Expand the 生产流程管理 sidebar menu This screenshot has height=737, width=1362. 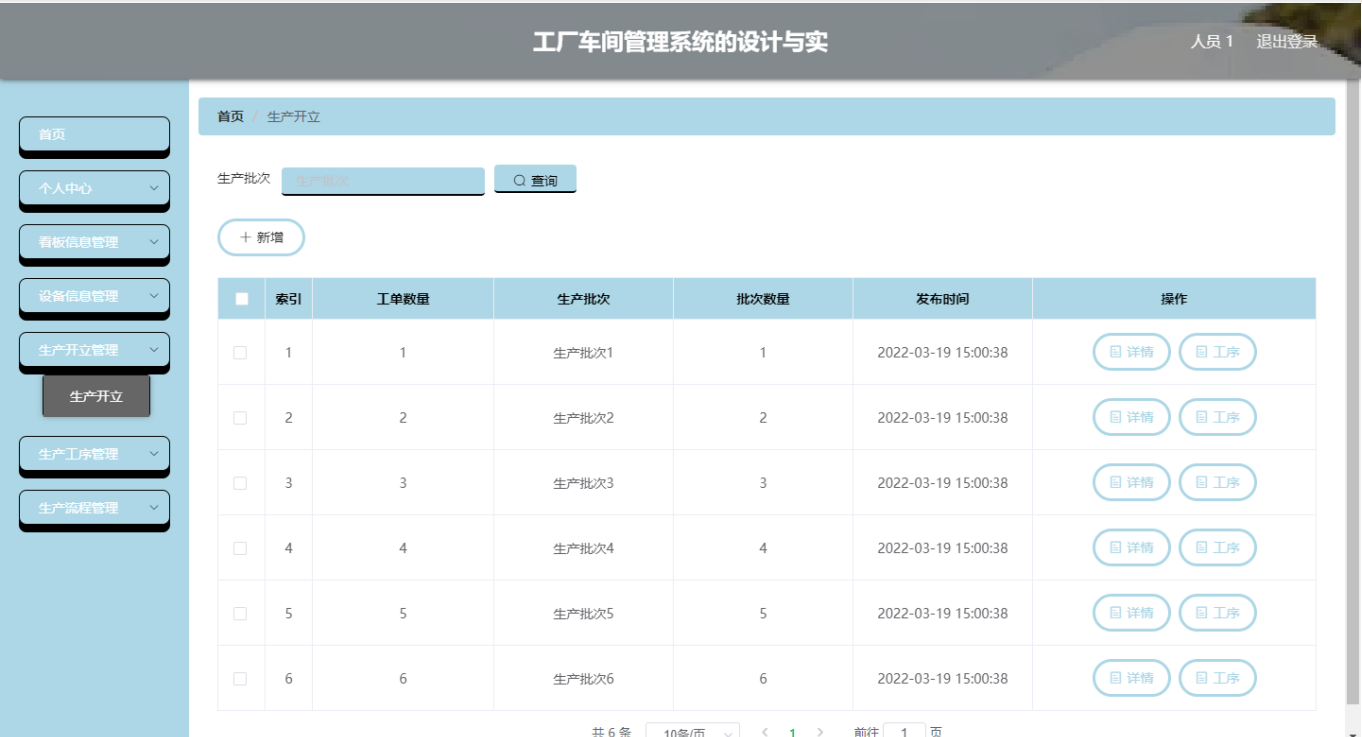tap(95, 508)
